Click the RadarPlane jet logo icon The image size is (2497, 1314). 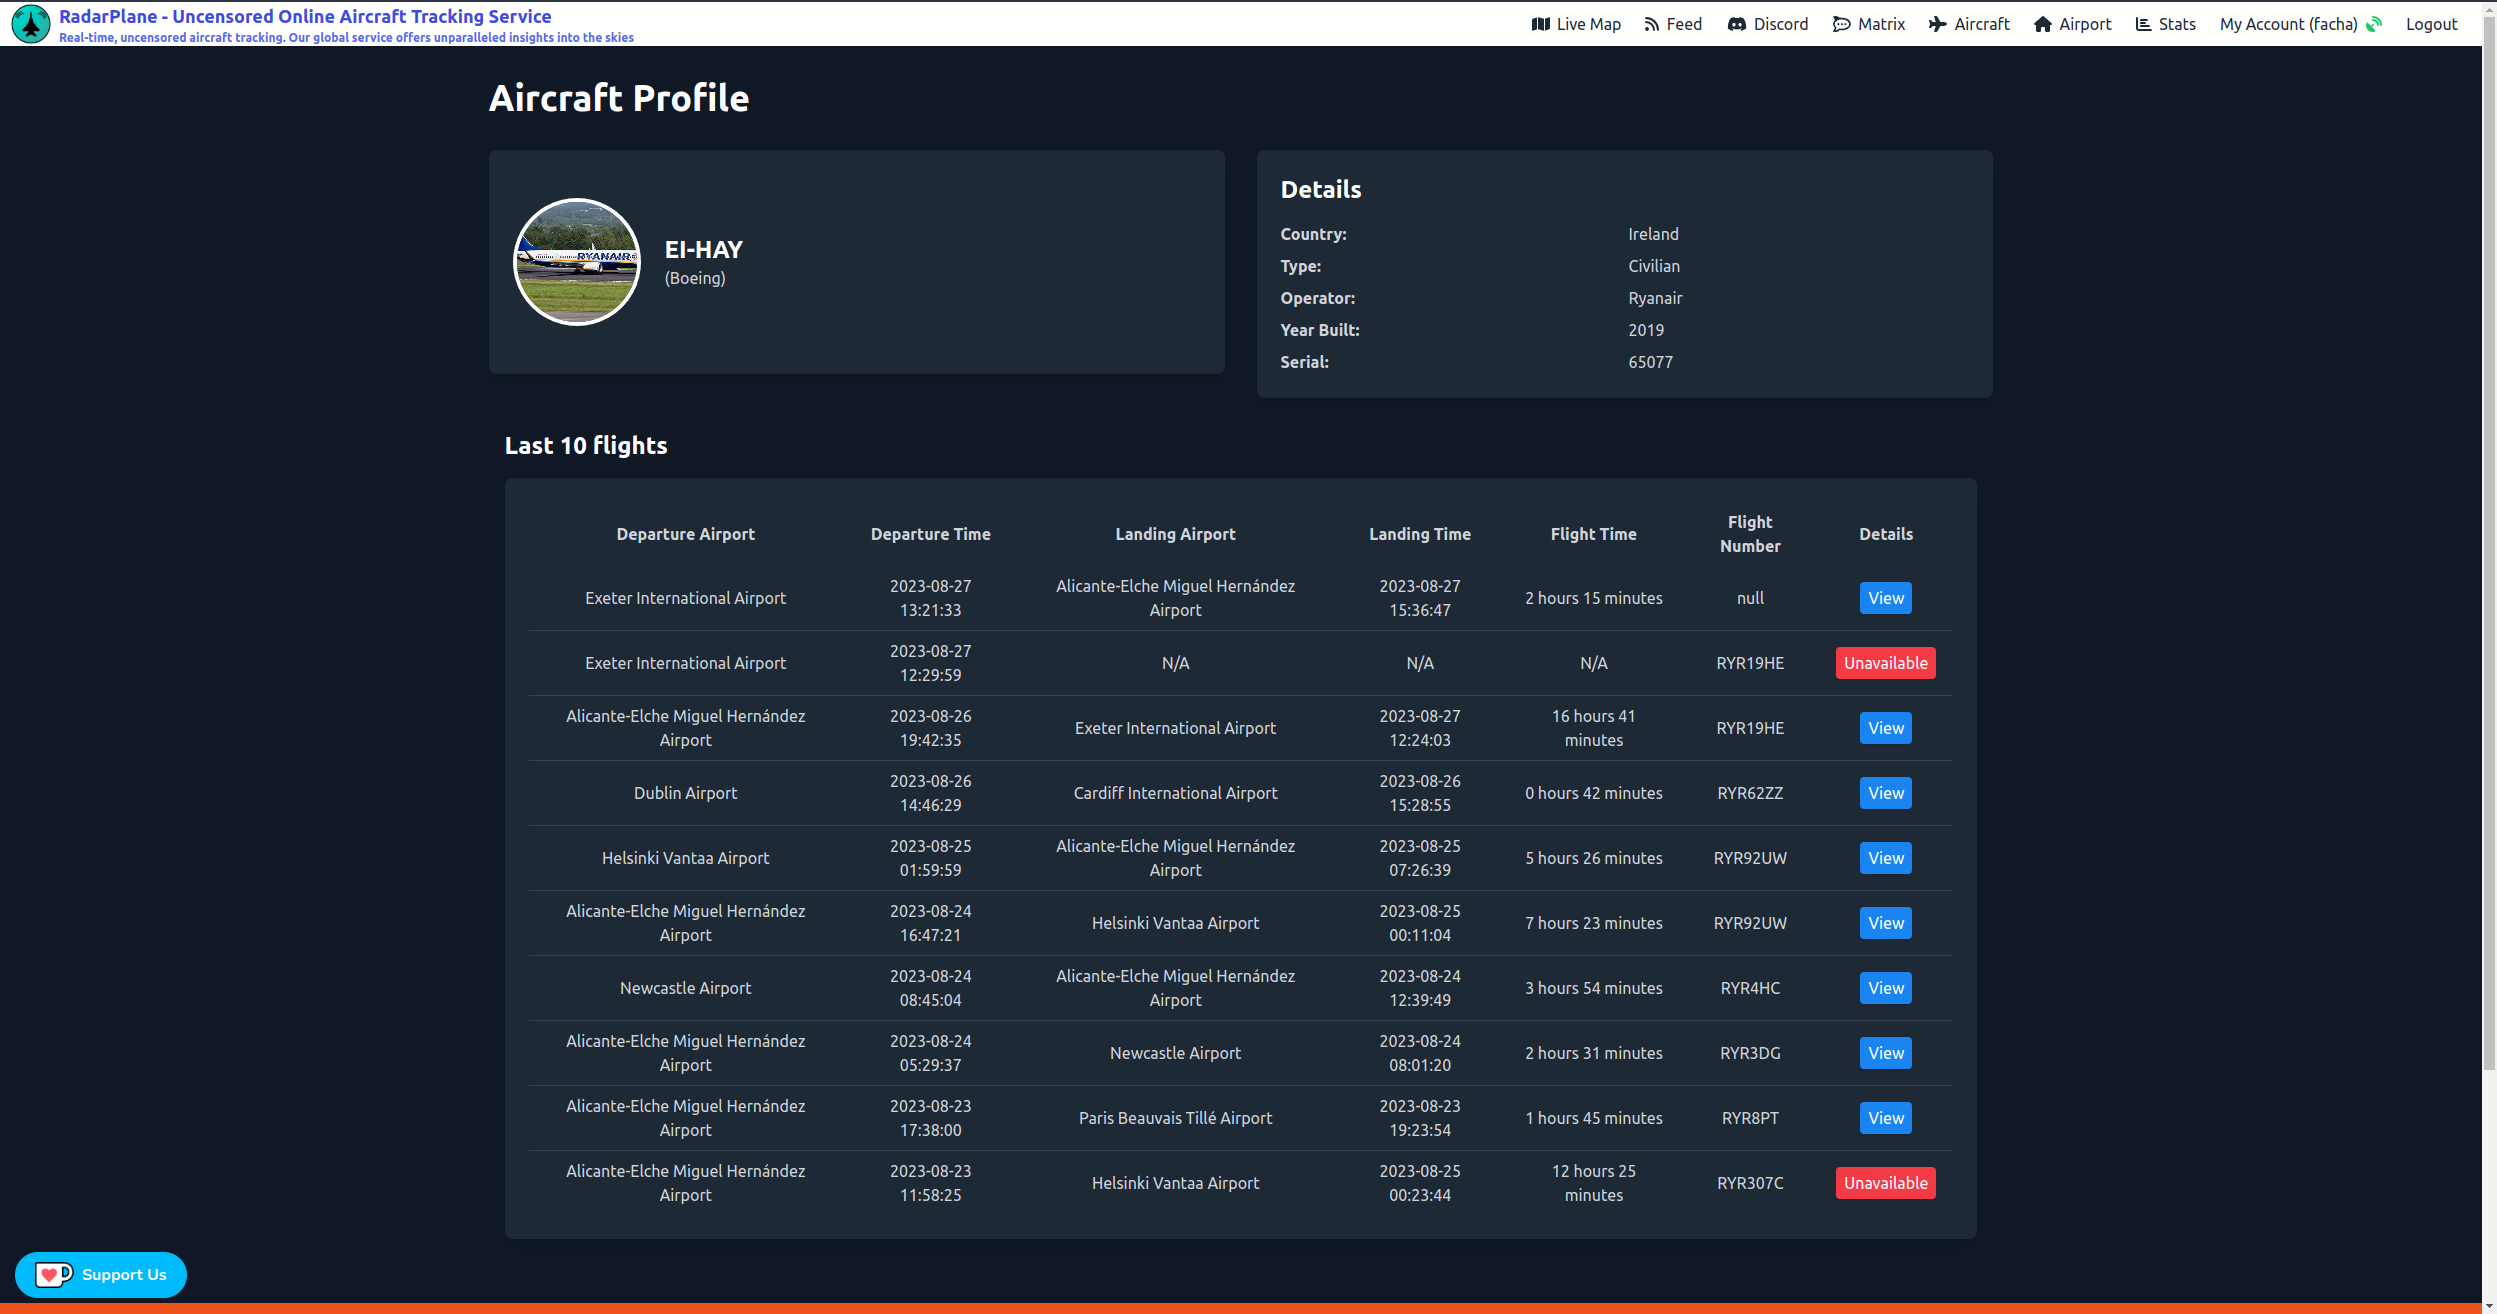[31, 24]
